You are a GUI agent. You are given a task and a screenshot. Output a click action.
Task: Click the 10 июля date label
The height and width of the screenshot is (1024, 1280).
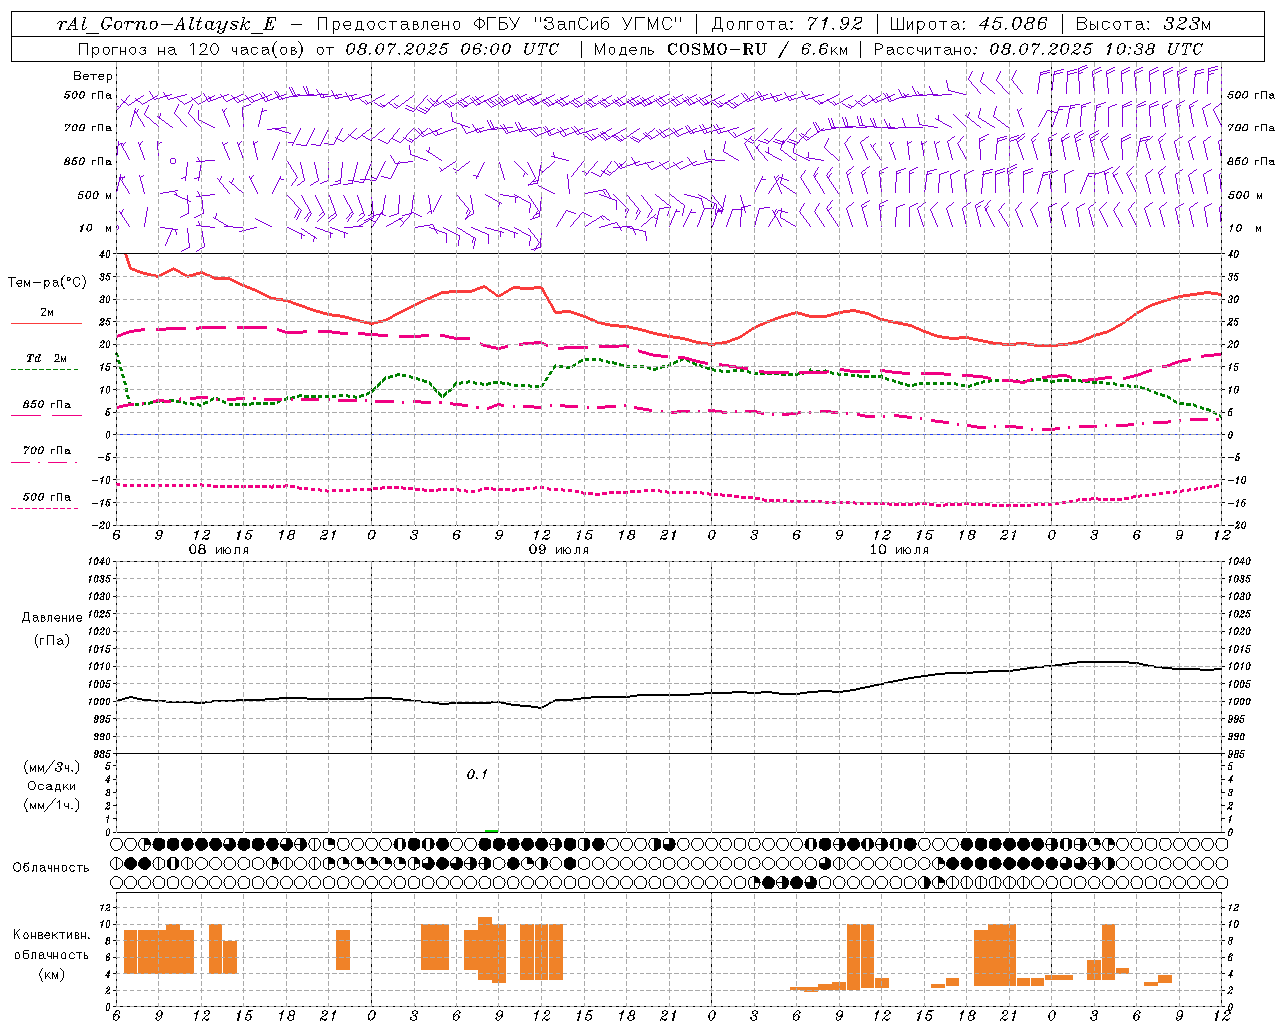899,550
